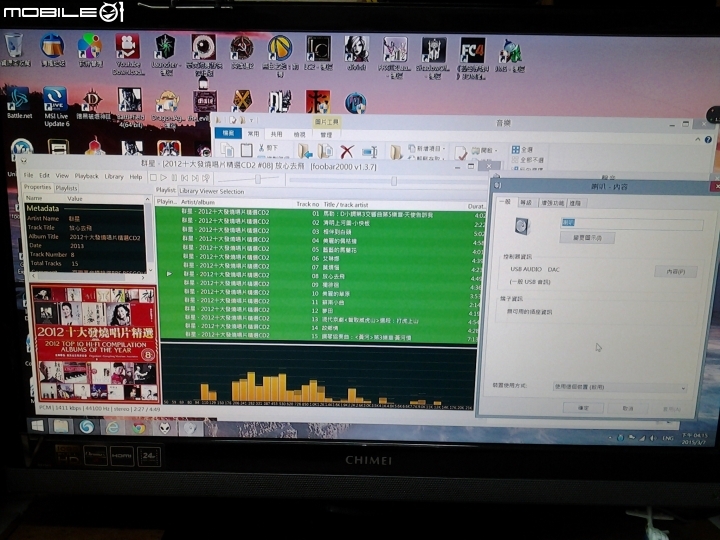
Task: Open the Launcher desktop shortcut icon
Action: 165,54
